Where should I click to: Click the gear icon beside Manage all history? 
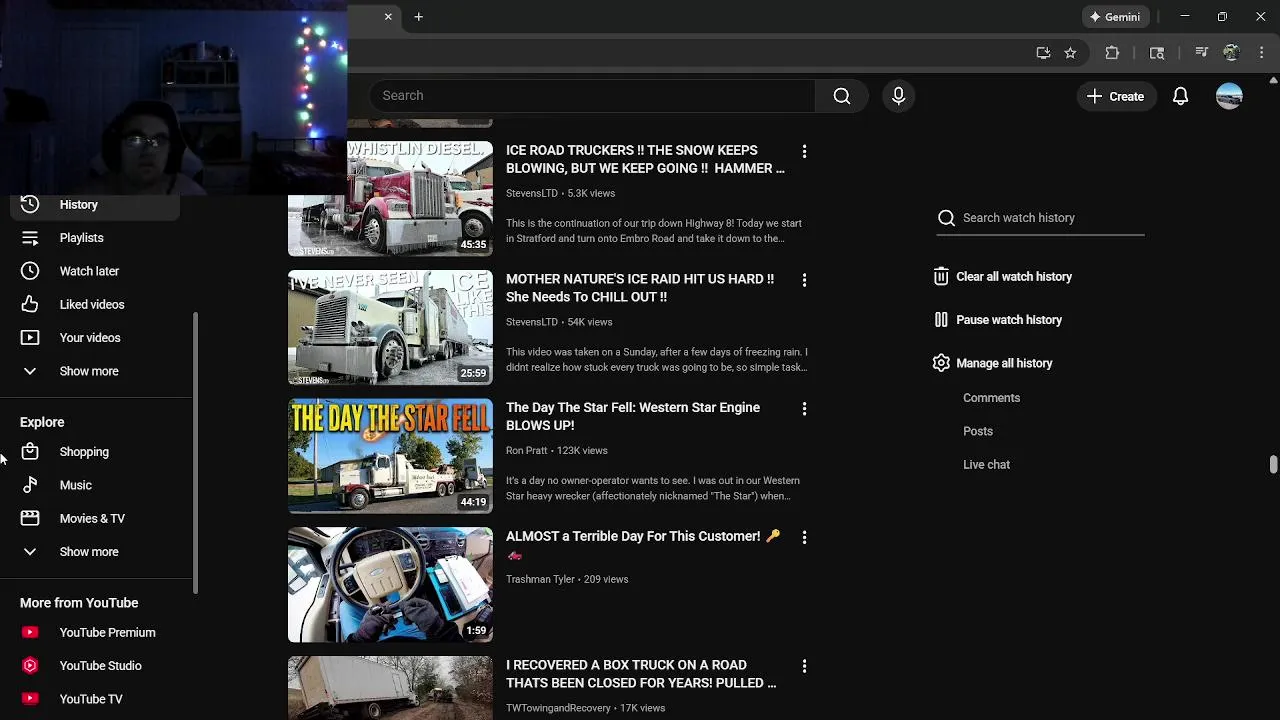[941, 363]
